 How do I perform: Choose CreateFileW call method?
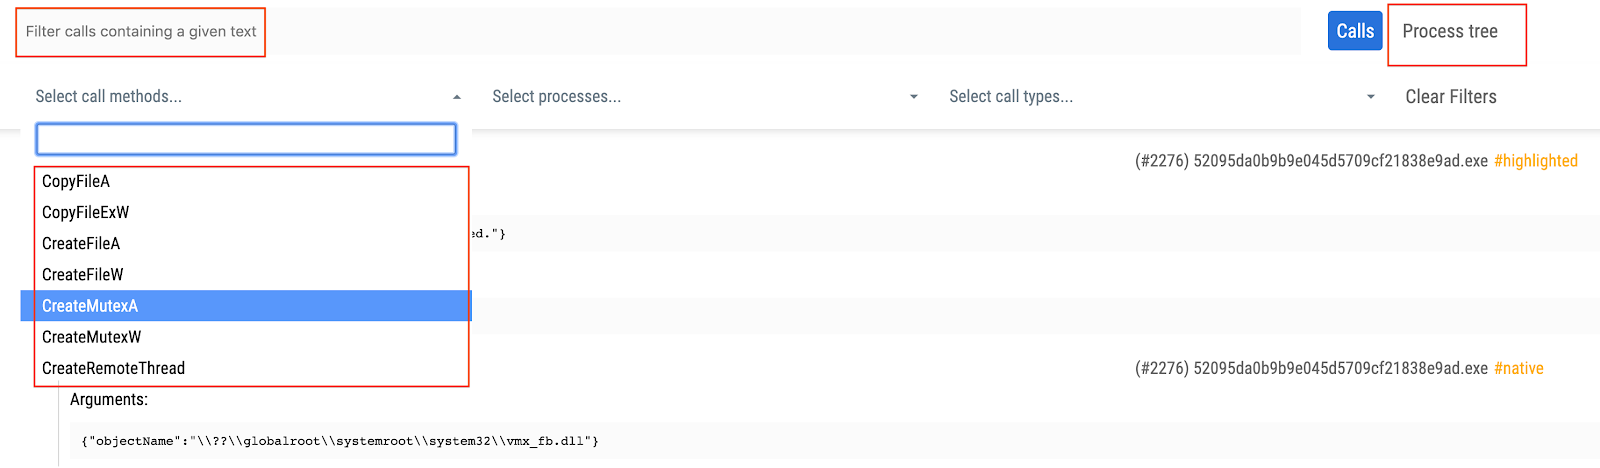point(83,274)
